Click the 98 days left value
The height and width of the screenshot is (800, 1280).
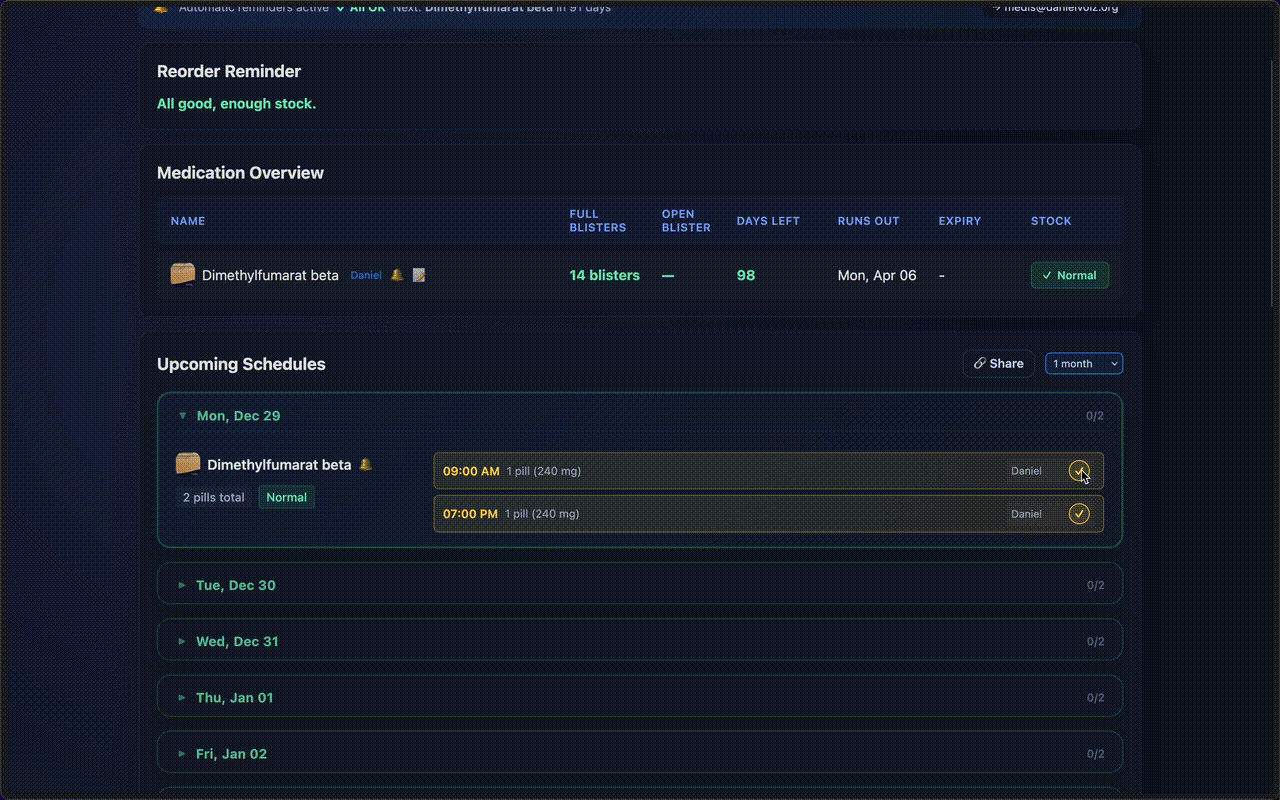[746, 275]
